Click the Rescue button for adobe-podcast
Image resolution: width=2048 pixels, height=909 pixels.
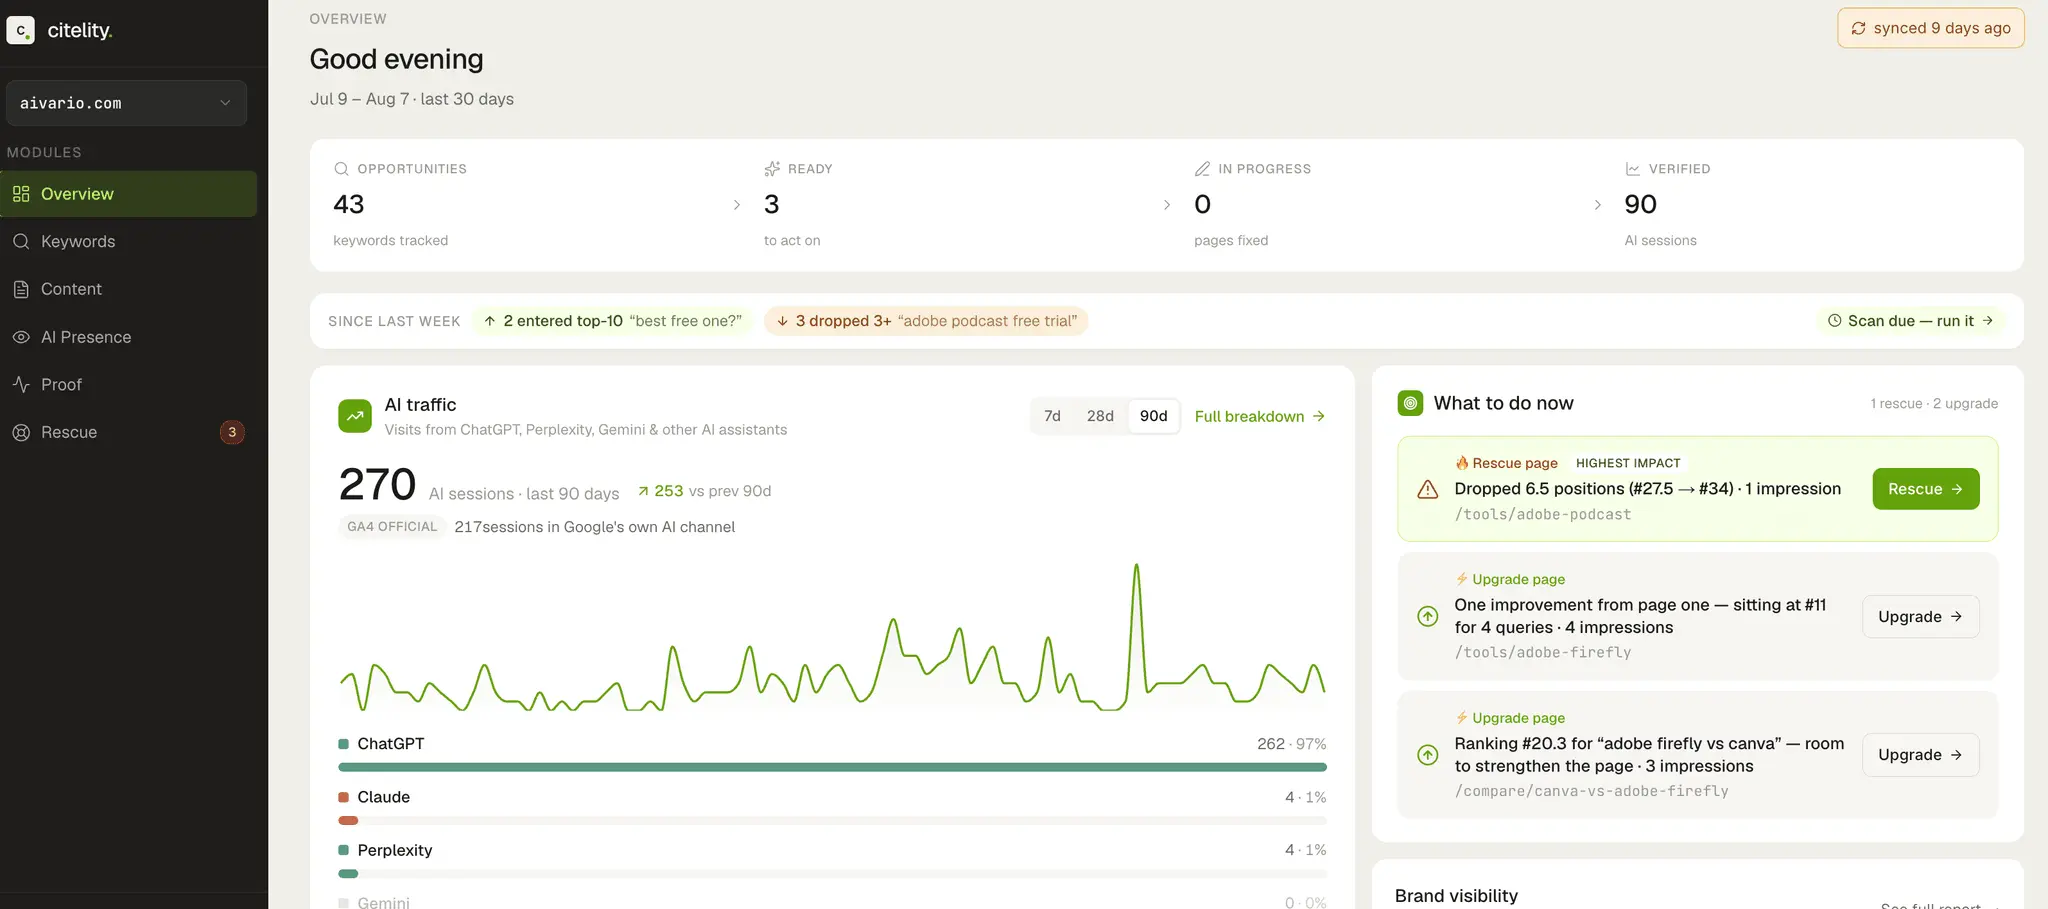[x=1925, y=489]
